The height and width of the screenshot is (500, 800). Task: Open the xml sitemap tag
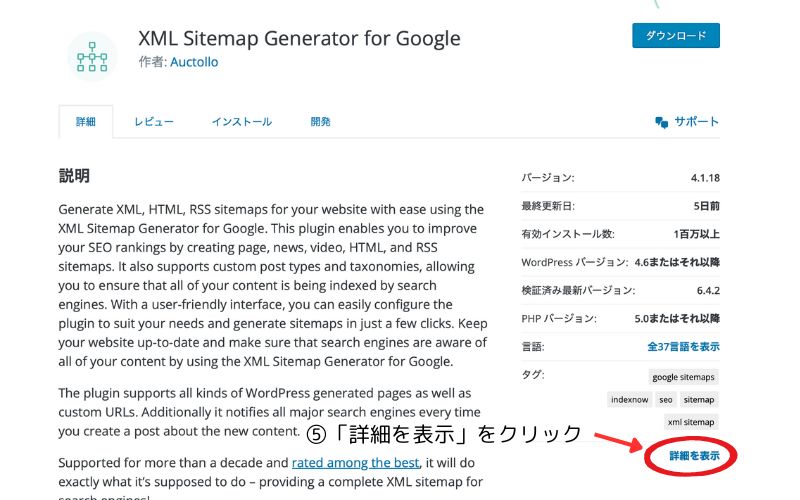point(691,422)
